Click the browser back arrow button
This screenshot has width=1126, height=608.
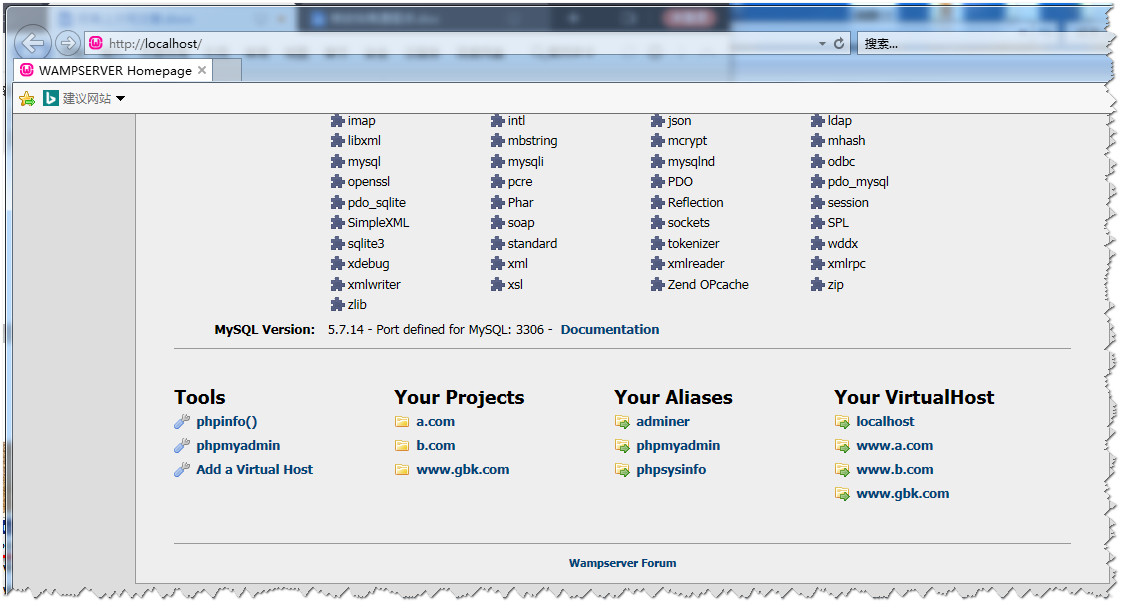(32, 44)
